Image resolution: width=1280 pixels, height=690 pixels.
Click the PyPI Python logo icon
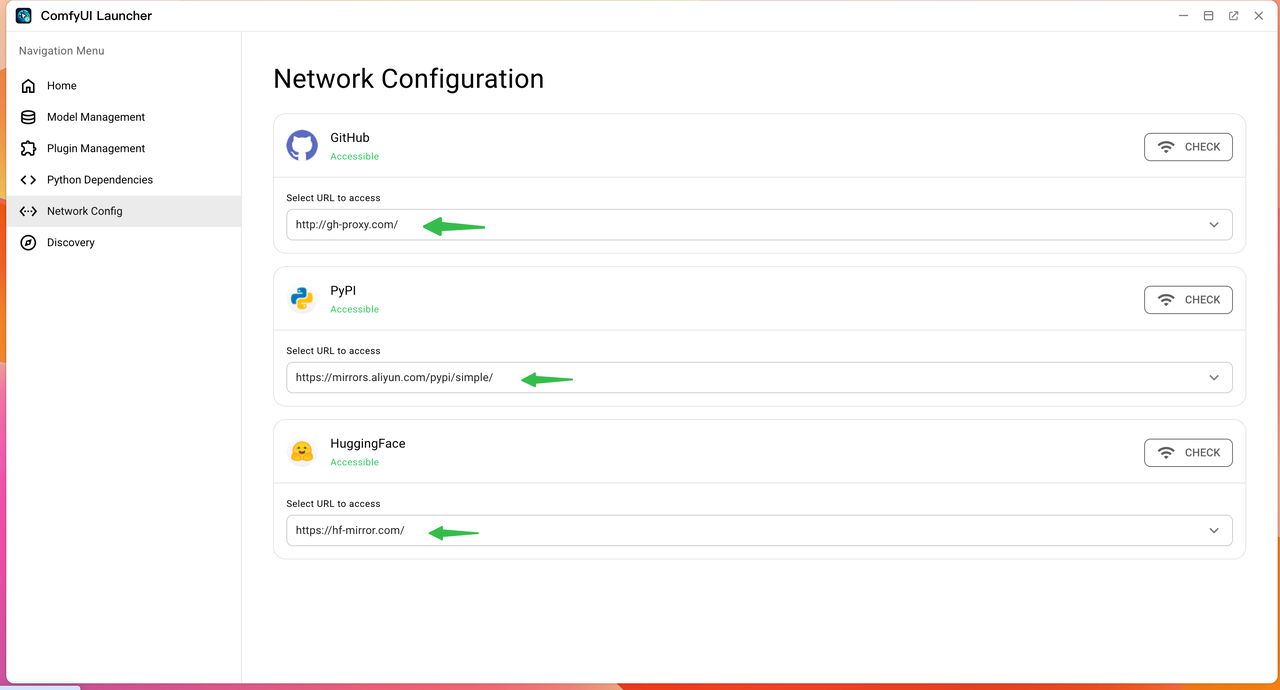(302, 299)
